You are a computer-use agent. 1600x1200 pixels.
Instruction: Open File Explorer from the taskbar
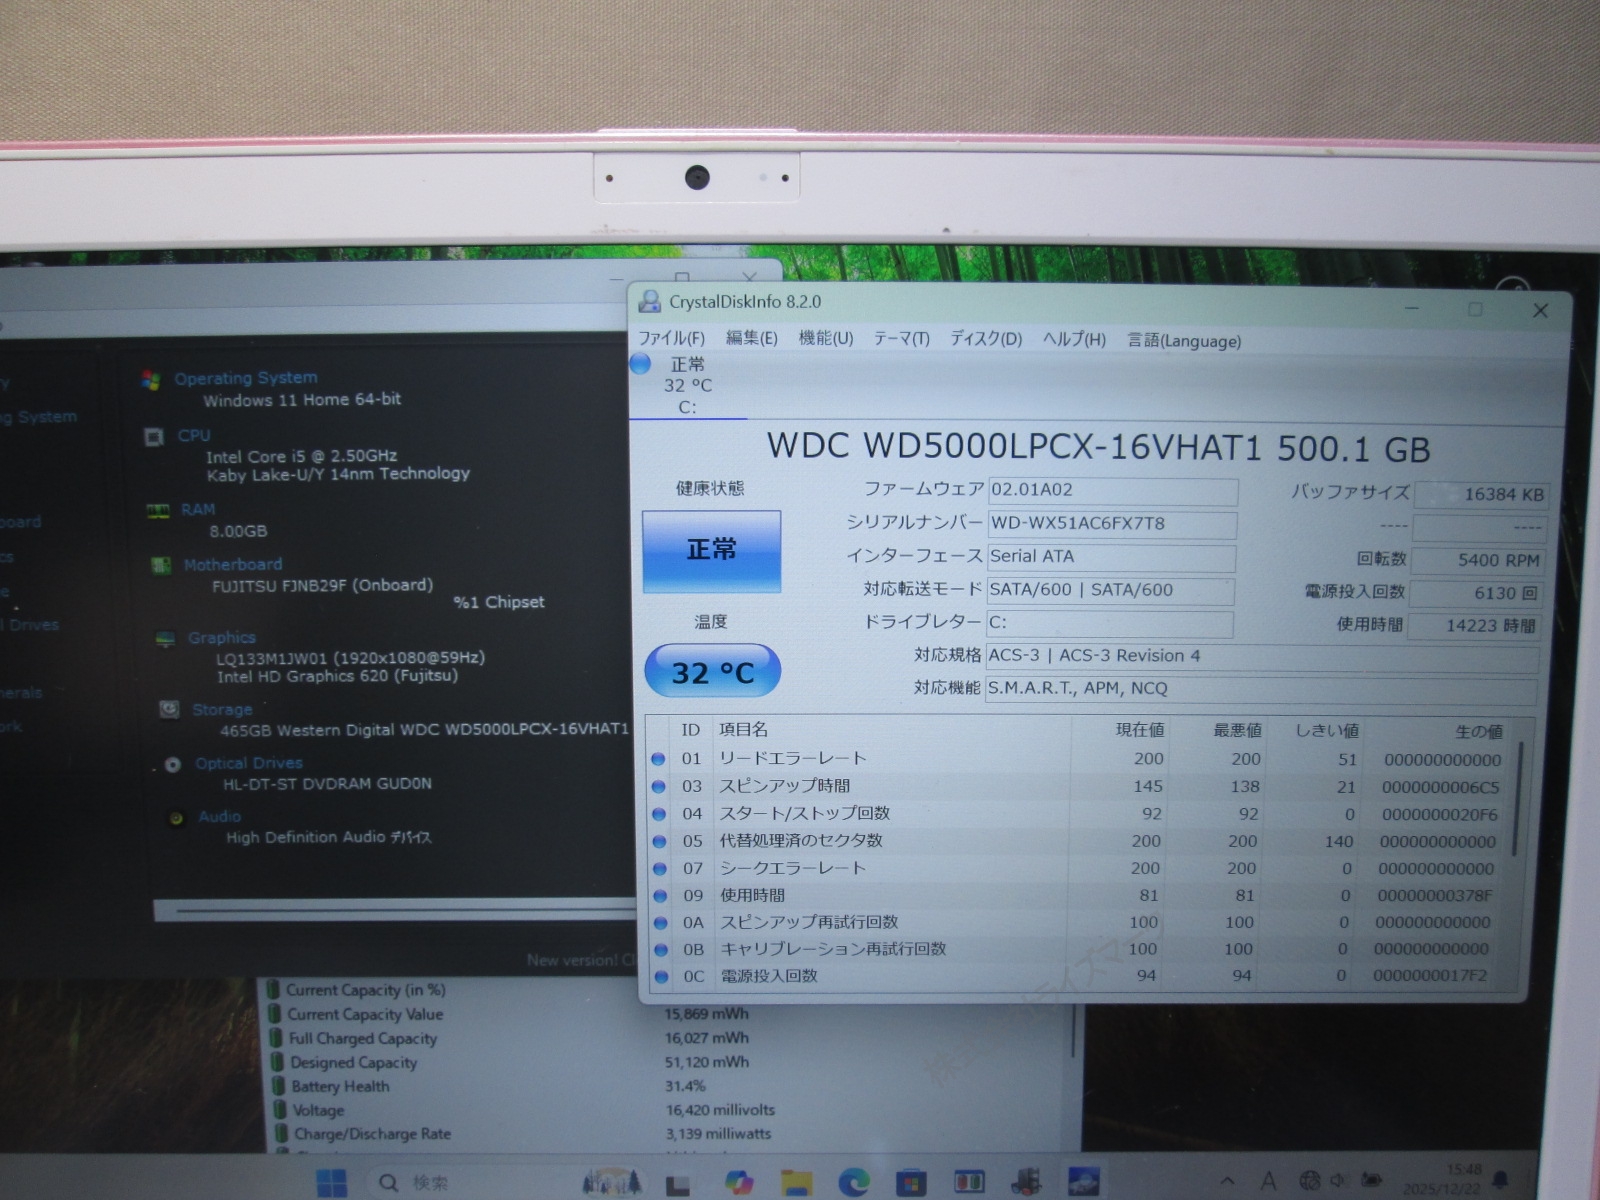[796, 1182]
